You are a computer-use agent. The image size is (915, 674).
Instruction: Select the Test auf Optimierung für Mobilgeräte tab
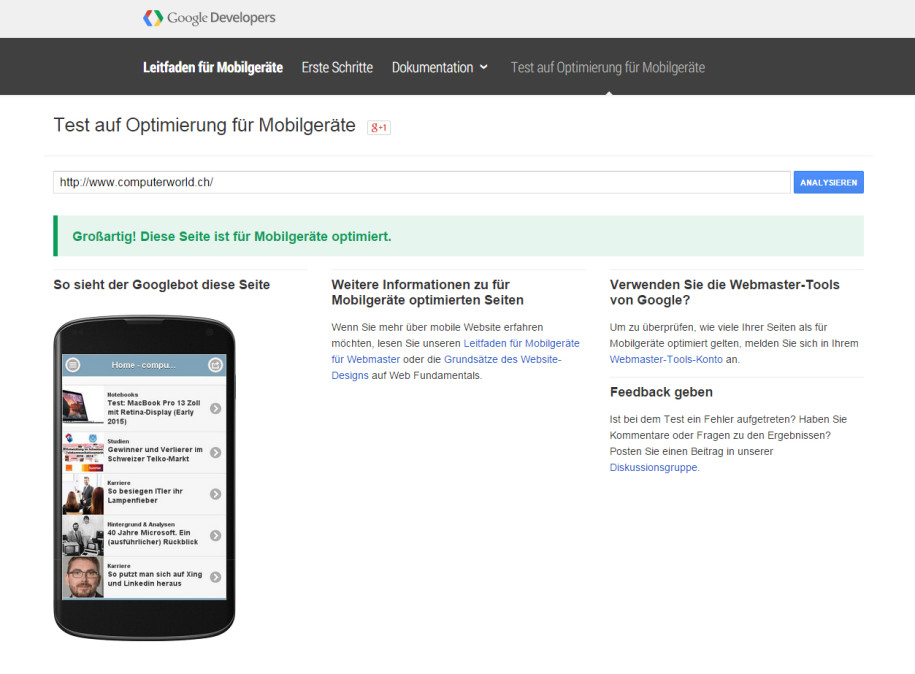608,68
